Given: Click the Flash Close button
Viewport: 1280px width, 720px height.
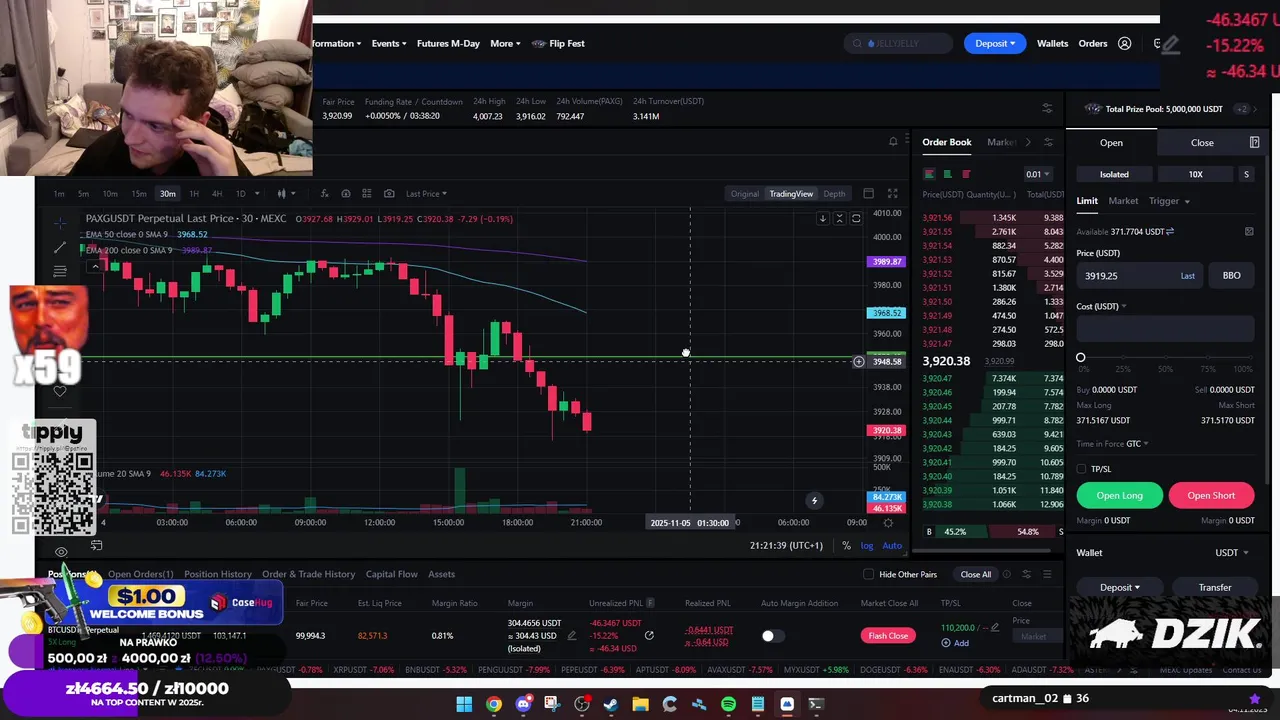Looking at the screenshot, I should point(888,636).
